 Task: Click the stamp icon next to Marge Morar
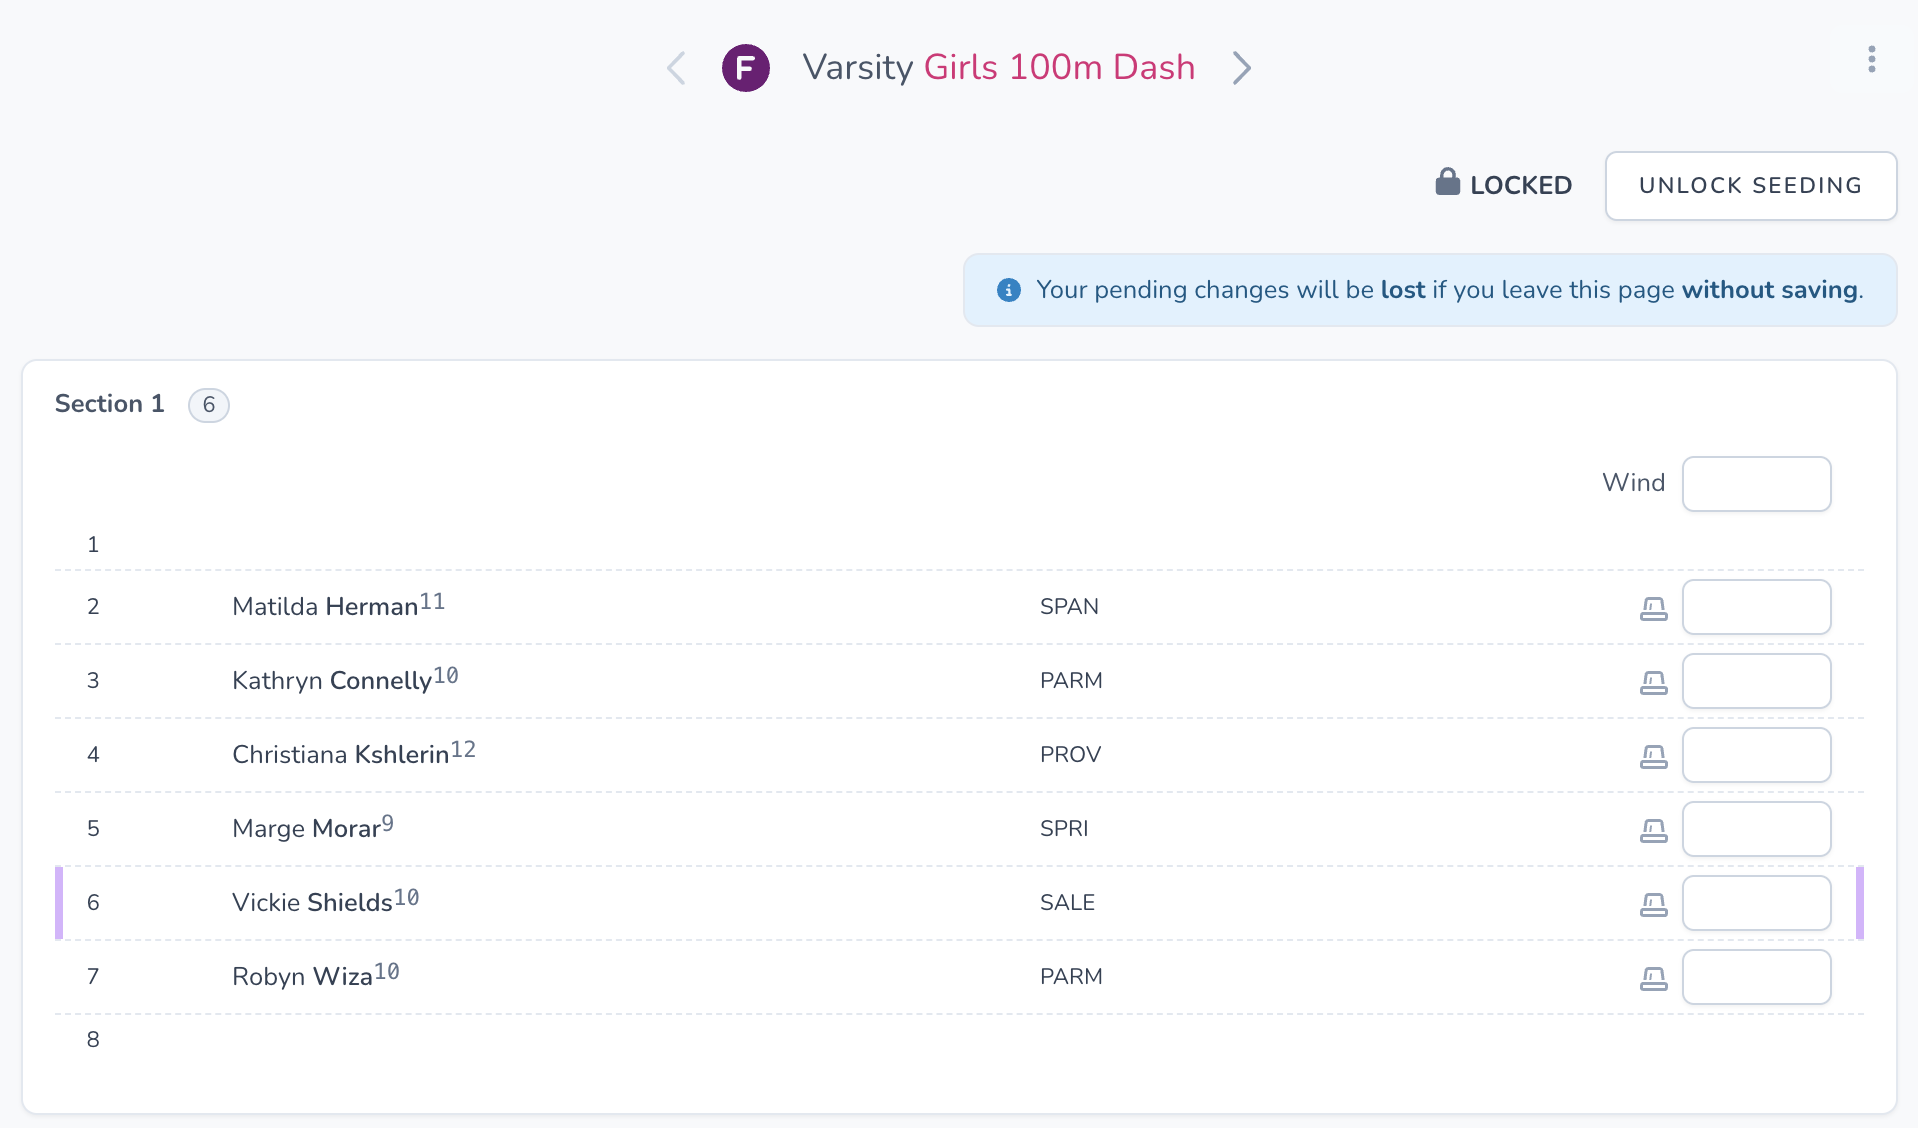(x=1653, y=830)
